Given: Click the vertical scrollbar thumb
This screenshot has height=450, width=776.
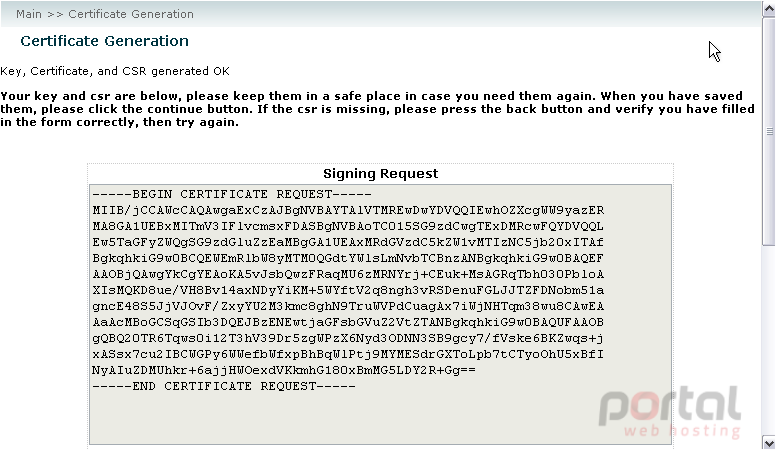Looking at the screenshot, I should point(769,131).
